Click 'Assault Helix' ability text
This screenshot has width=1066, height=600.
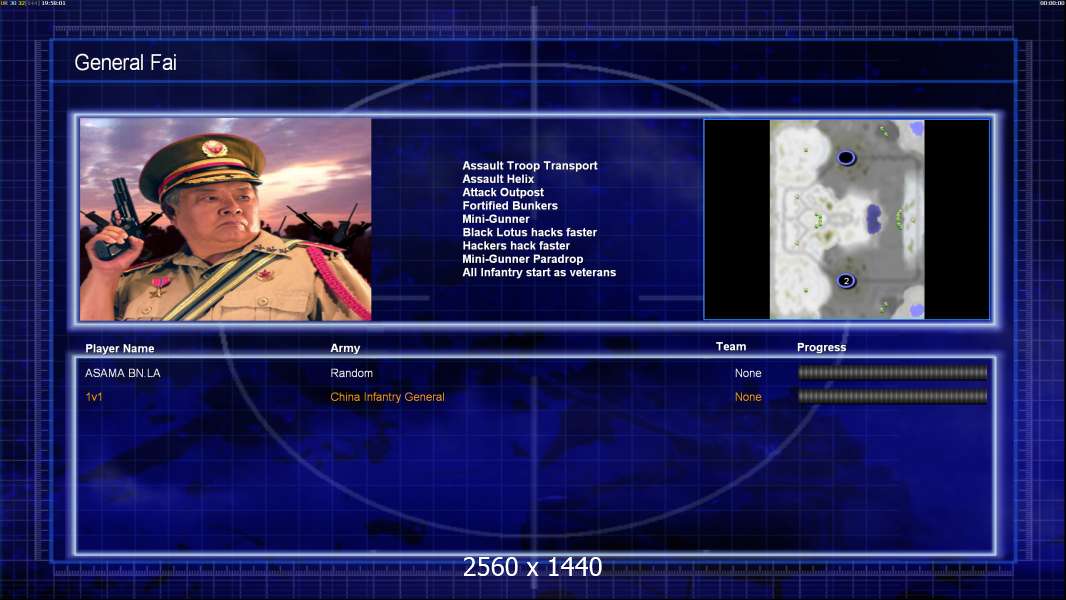[x=498, y=179]
